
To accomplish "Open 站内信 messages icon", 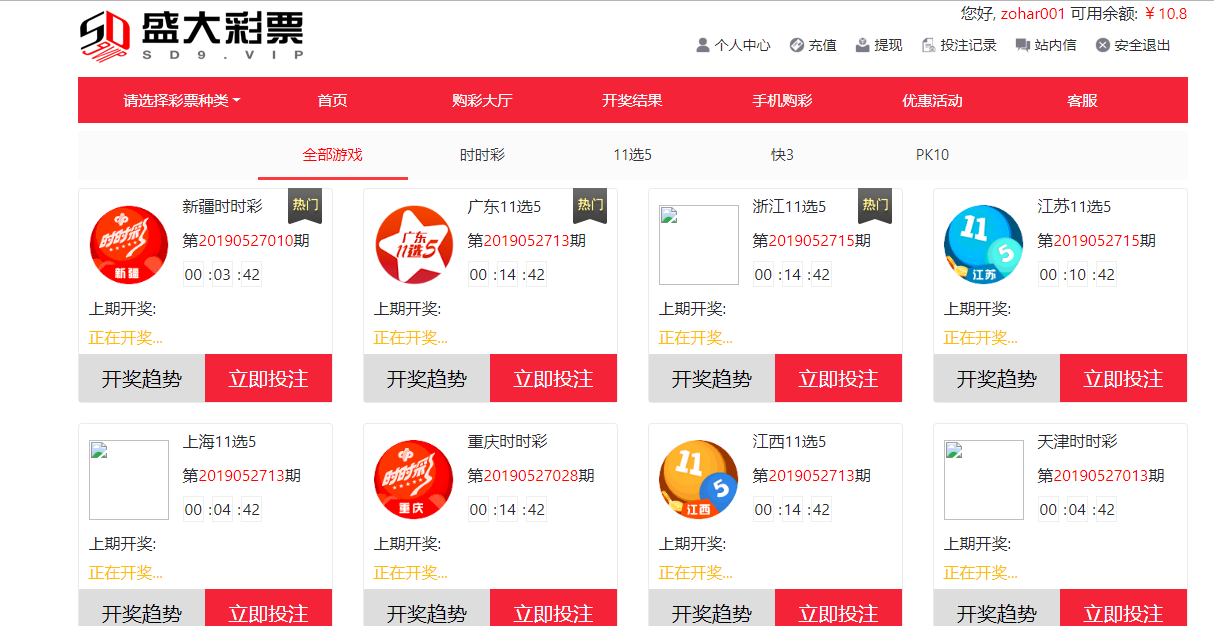I will tap(1023, 45).
